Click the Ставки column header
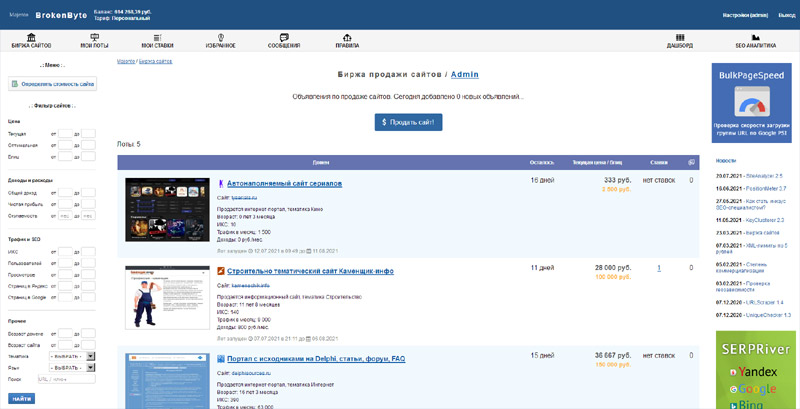The height and width of the screenshot is (409, 800). click(659, 162)
